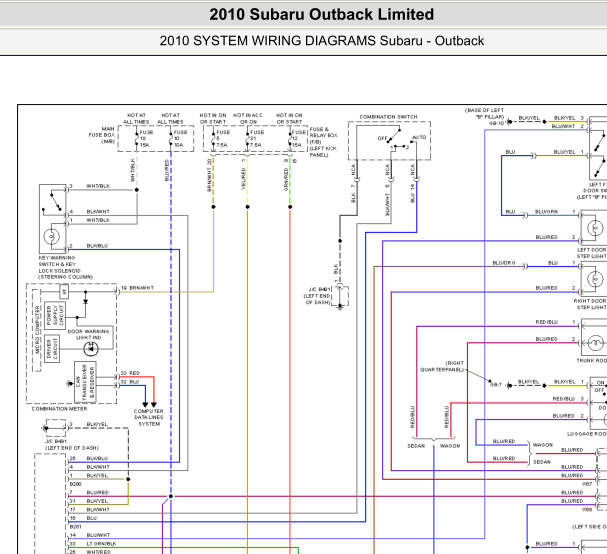Select the "COMBINATION SWITCH" label
607x554 pixels.
[388, 117]
